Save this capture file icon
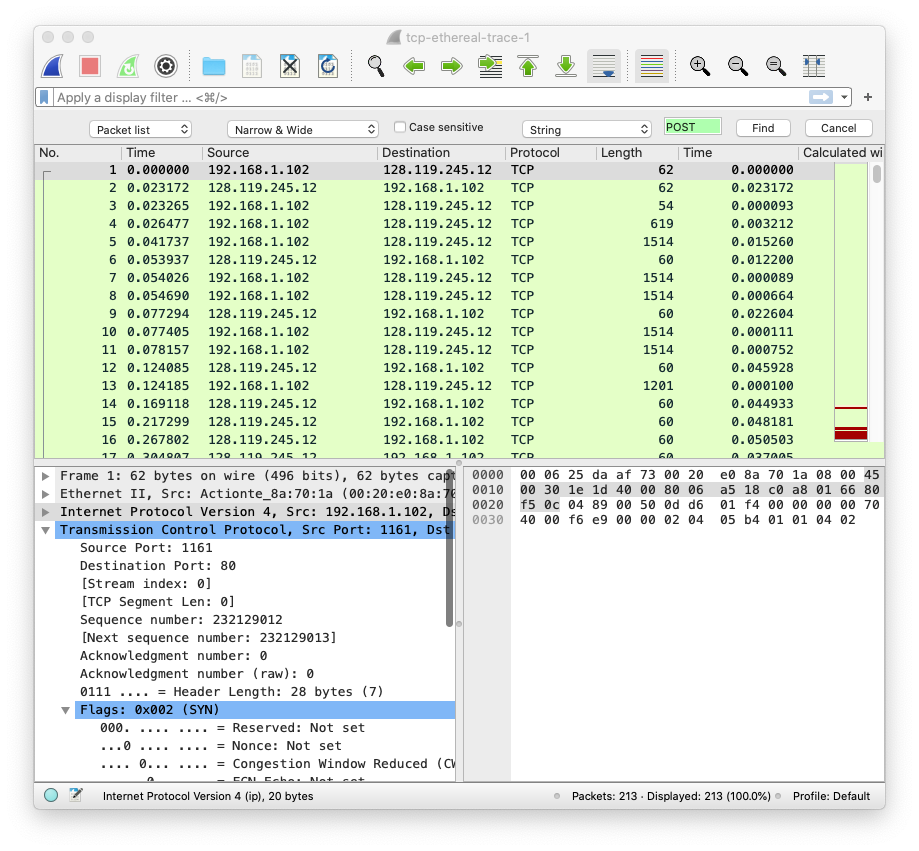 251,66
